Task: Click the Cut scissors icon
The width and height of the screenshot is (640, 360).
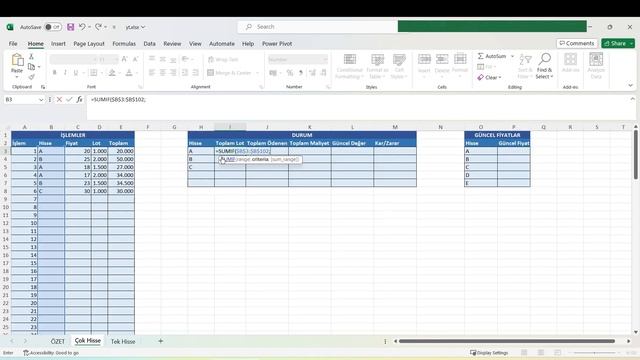Action: pos(31,56)
